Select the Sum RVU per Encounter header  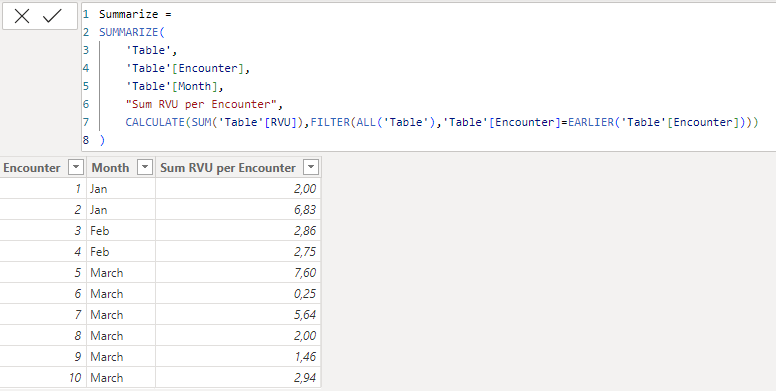pyautogui.click(x=228, y=168)
